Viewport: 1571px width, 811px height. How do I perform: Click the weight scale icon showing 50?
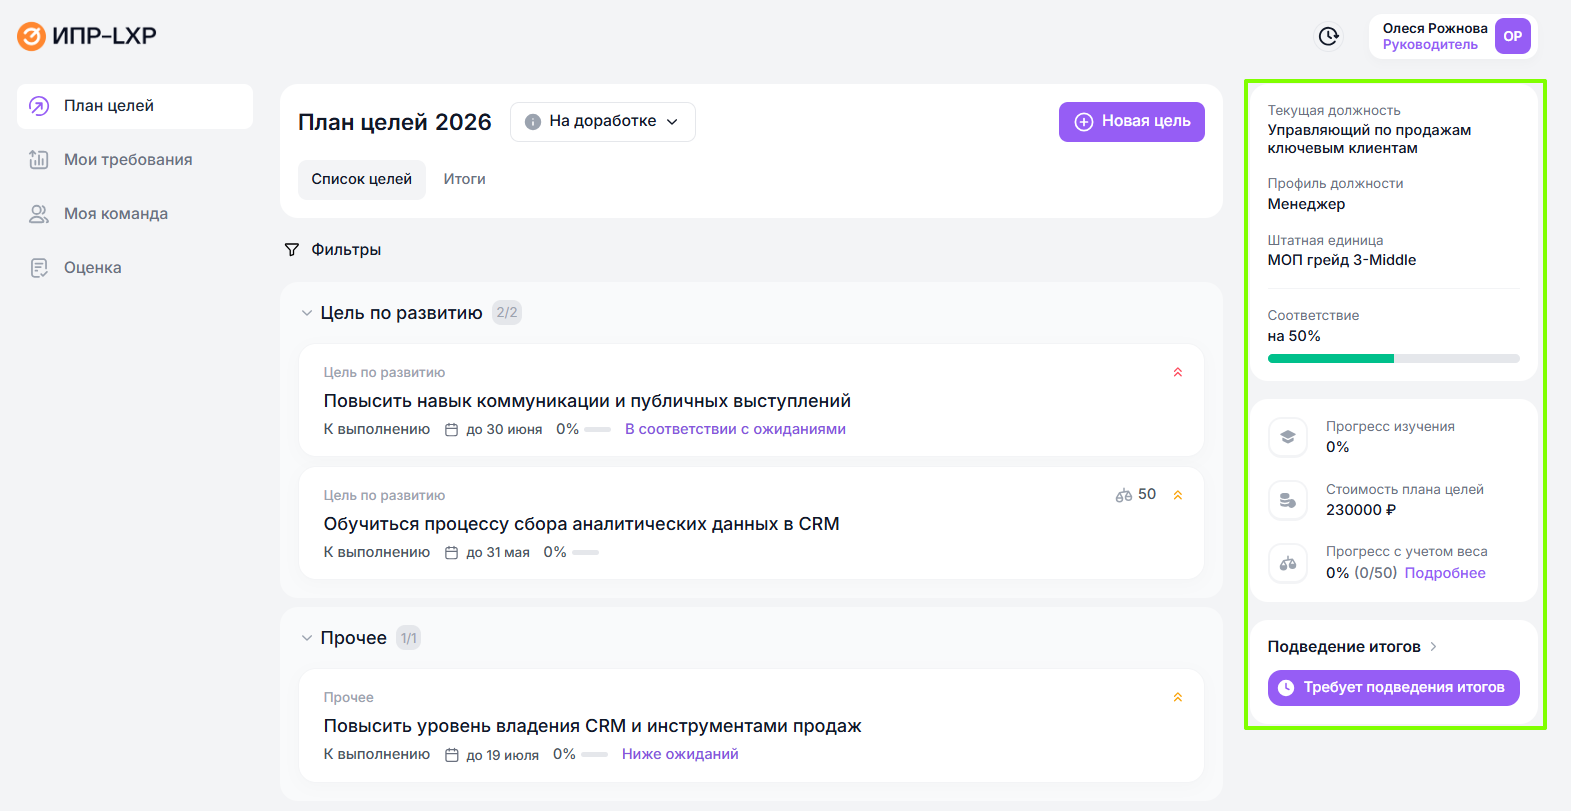coord(1124,495)
